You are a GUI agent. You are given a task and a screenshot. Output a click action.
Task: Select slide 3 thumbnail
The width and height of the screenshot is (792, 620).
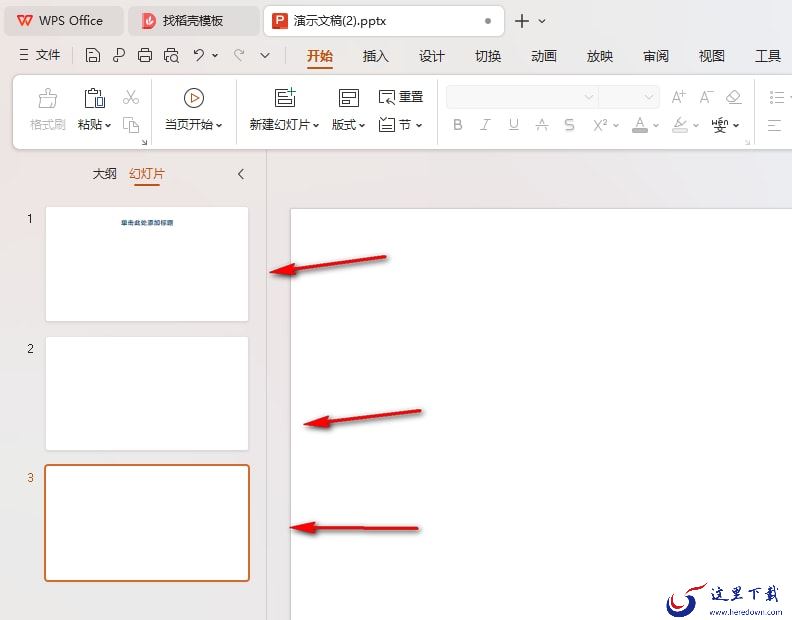147,523
